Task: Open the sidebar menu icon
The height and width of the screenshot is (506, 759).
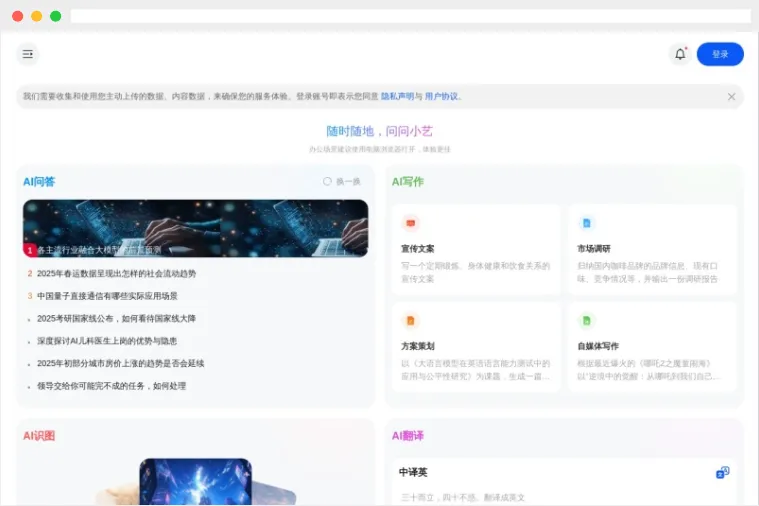Action: (28, 54)
